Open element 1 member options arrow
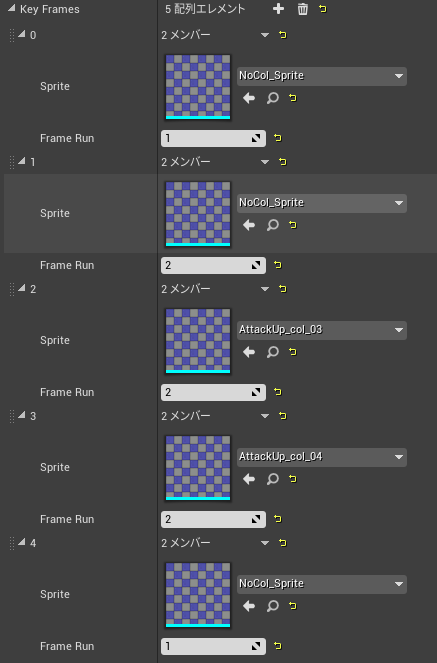This screenshot has height=663, width=437. (265, 162)
